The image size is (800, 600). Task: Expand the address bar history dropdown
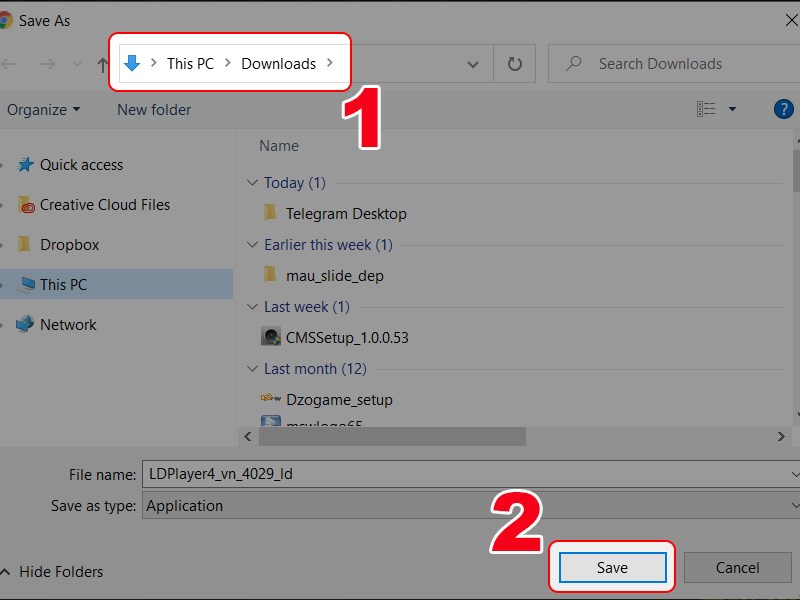click(x=473, y=64)
